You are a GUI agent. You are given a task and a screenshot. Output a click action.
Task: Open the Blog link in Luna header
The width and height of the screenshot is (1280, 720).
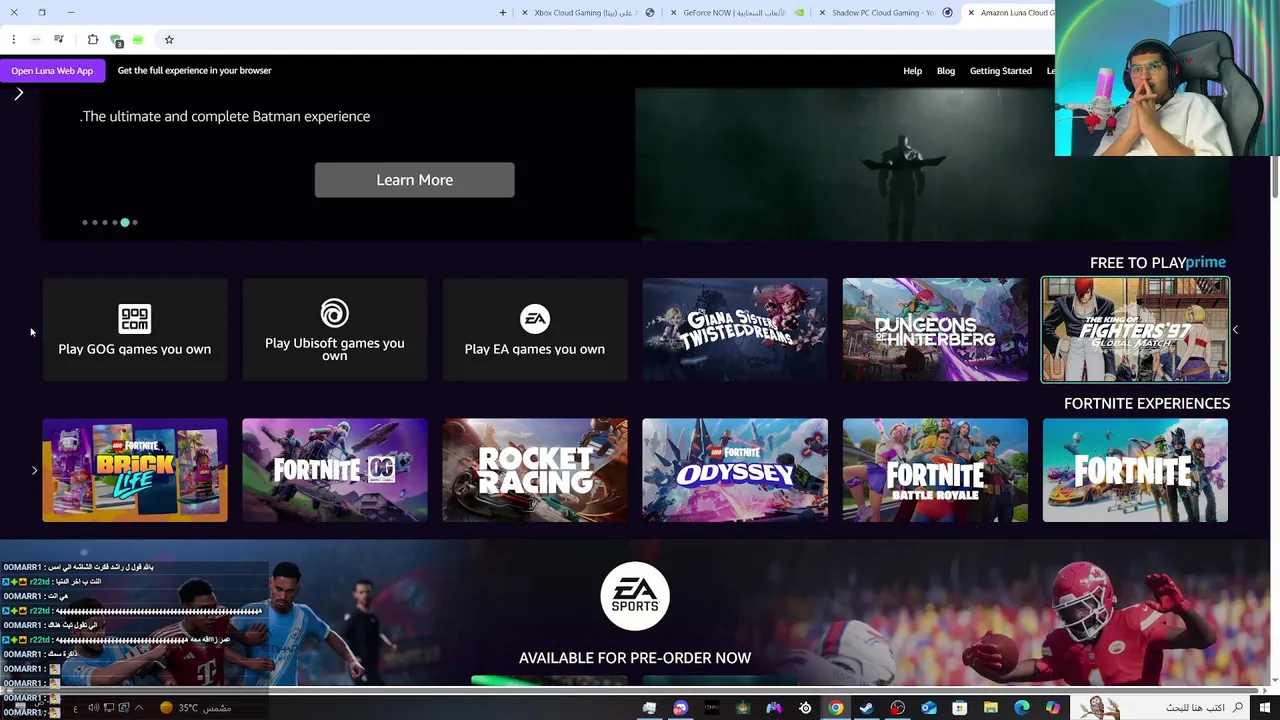[x=946, y=71]
